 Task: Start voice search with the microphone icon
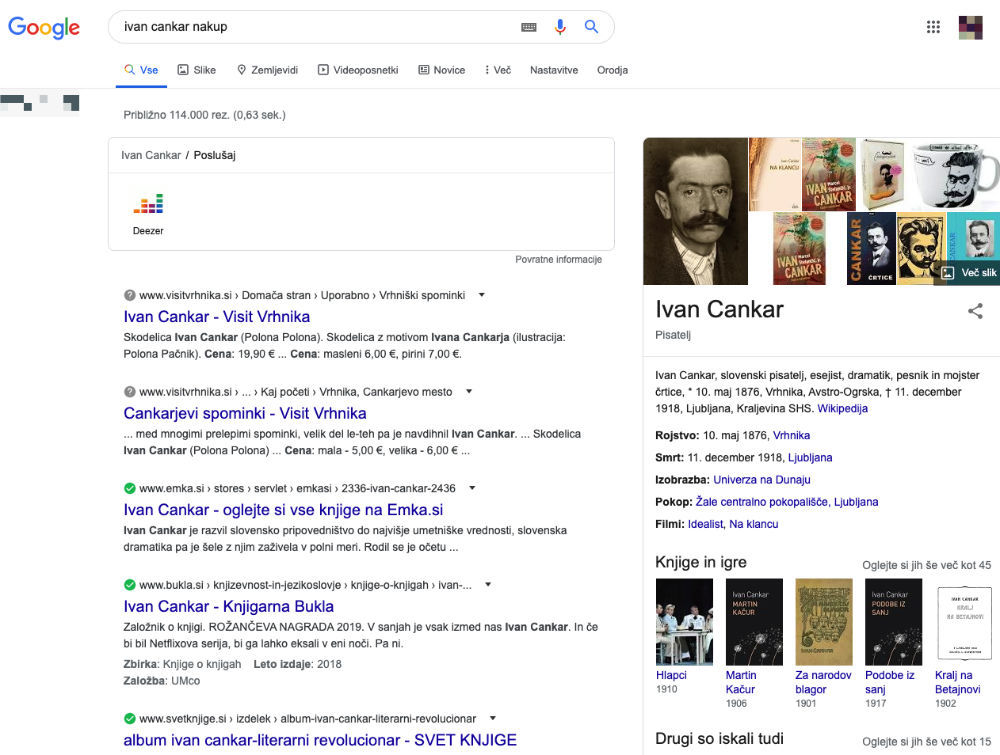[x=560, y=27]
